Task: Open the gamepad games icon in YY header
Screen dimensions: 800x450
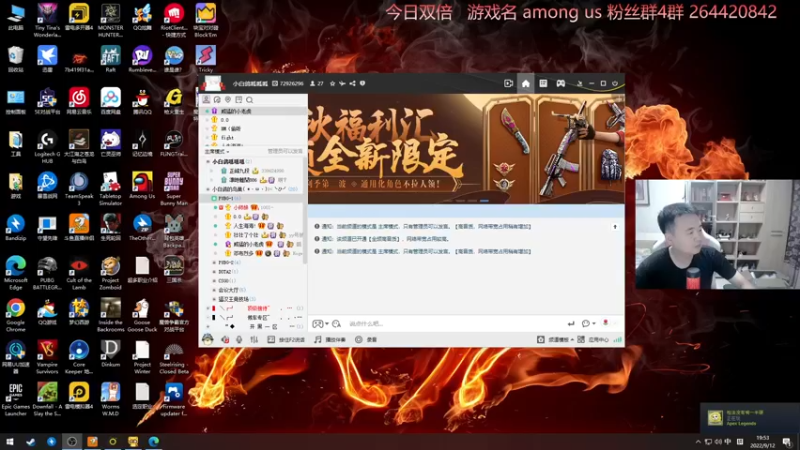Action: click(x=560, y=83)
